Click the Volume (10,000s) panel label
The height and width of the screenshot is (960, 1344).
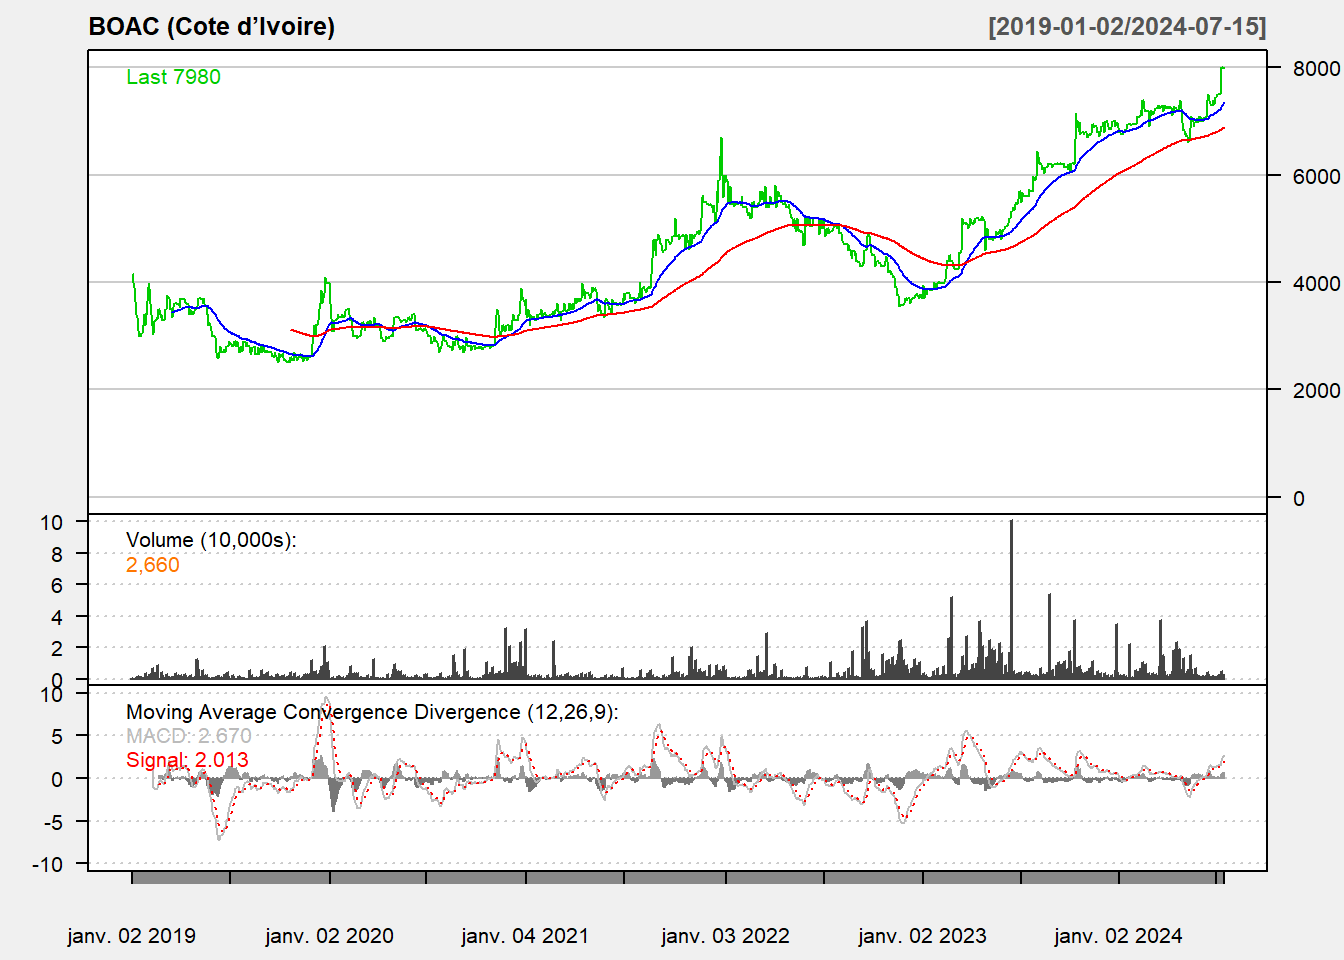click(x=211, y=540)
